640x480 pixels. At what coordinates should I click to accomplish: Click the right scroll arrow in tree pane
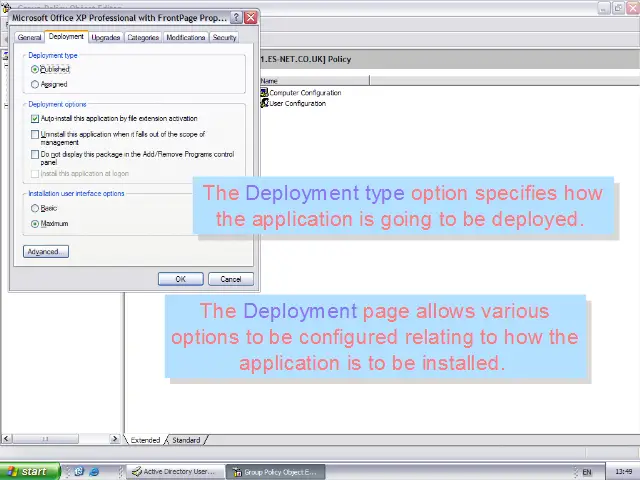pyautogui.click(x=115, y=439)
